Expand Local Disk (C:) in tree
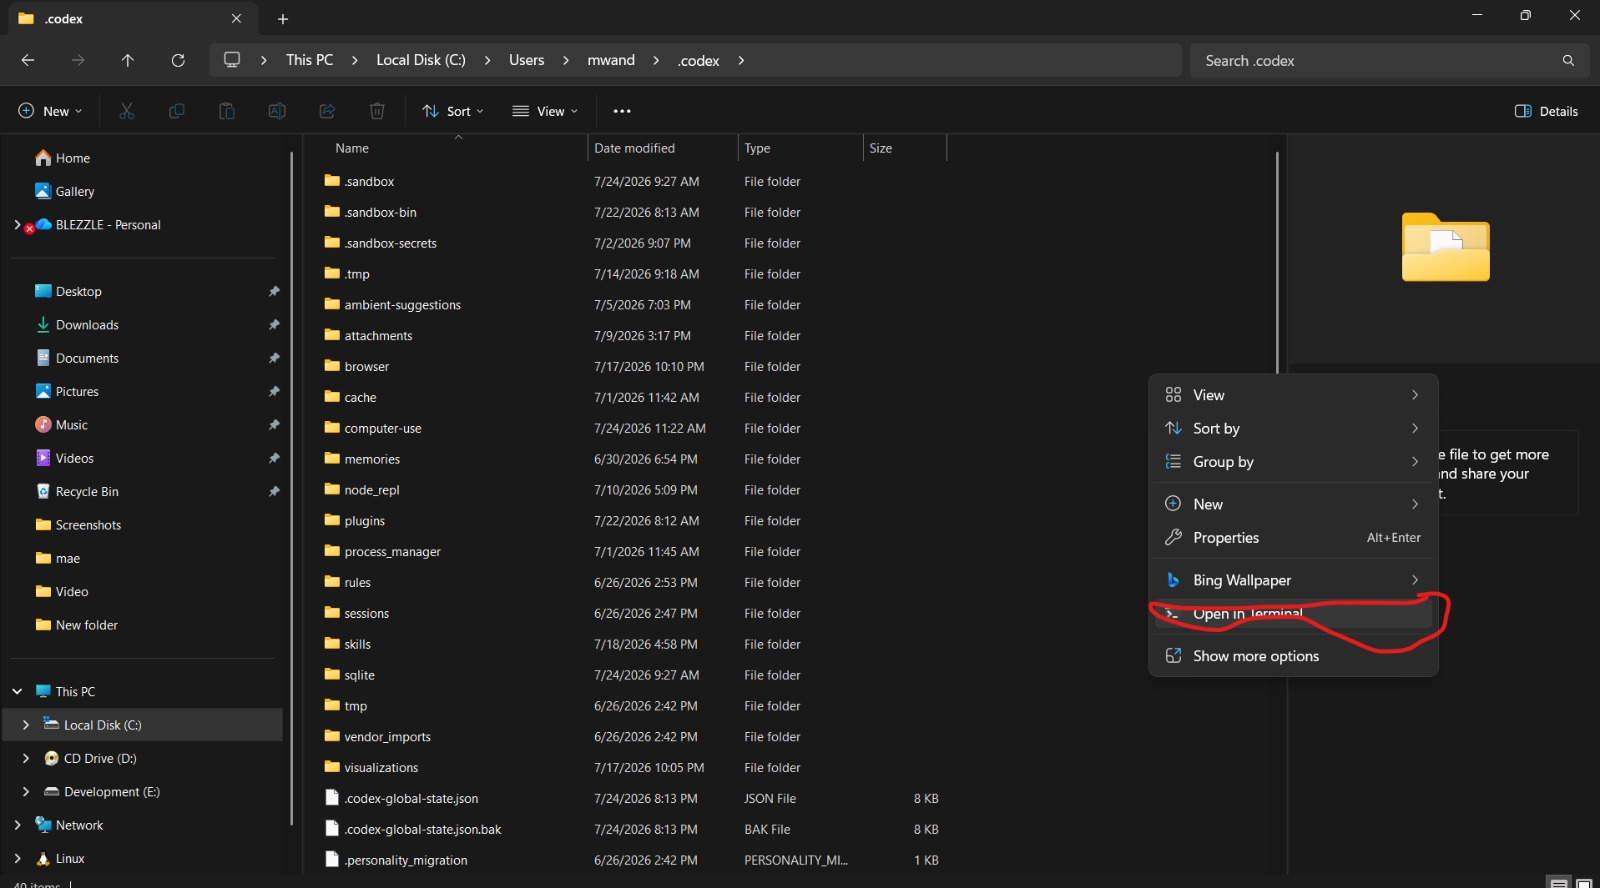 pyautogui.click(x=25, y=725)
